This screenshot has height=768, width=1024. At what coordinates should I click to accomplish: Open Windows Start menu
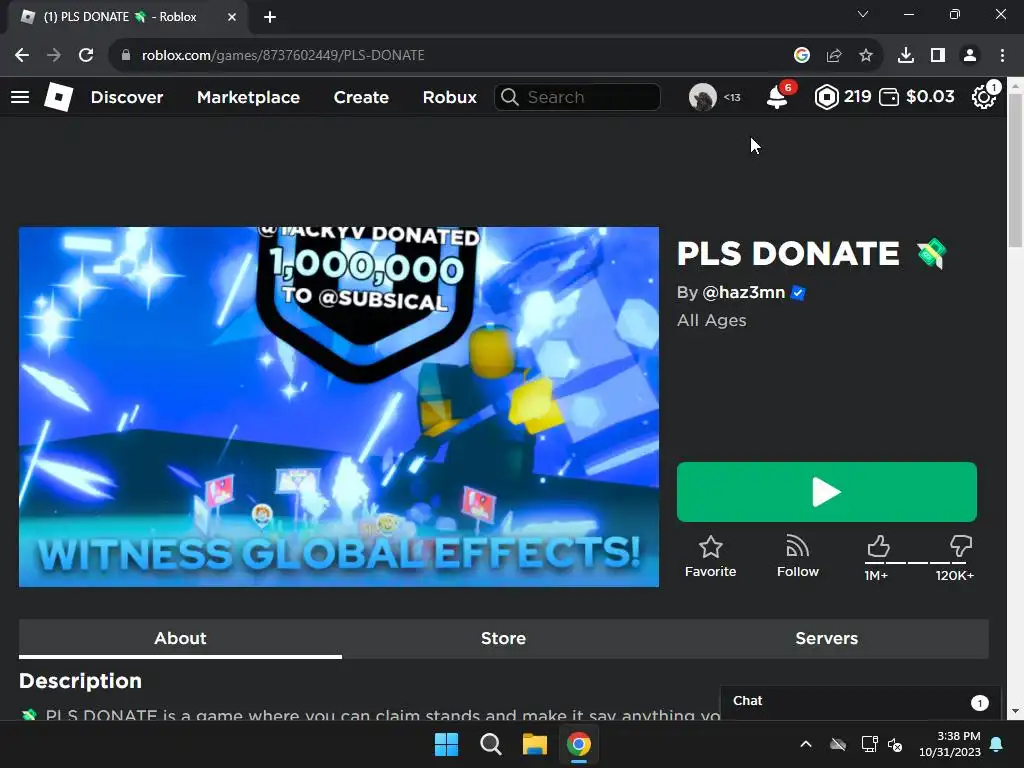coord(447,744)
